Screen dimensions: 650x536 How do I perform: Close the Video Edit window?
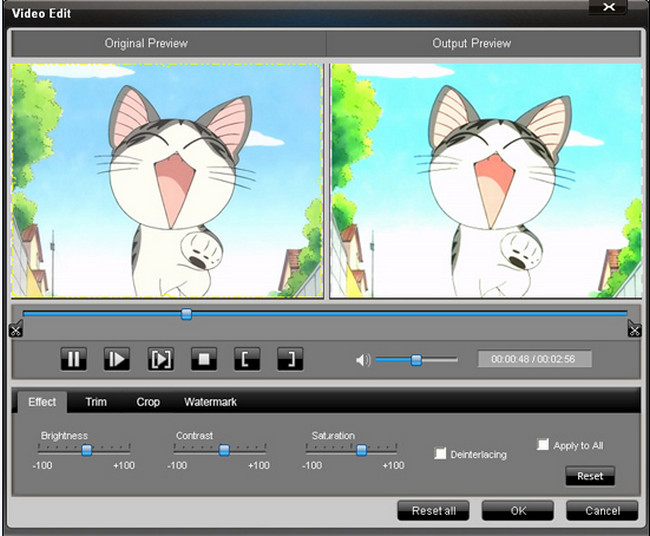pos(608,7)
